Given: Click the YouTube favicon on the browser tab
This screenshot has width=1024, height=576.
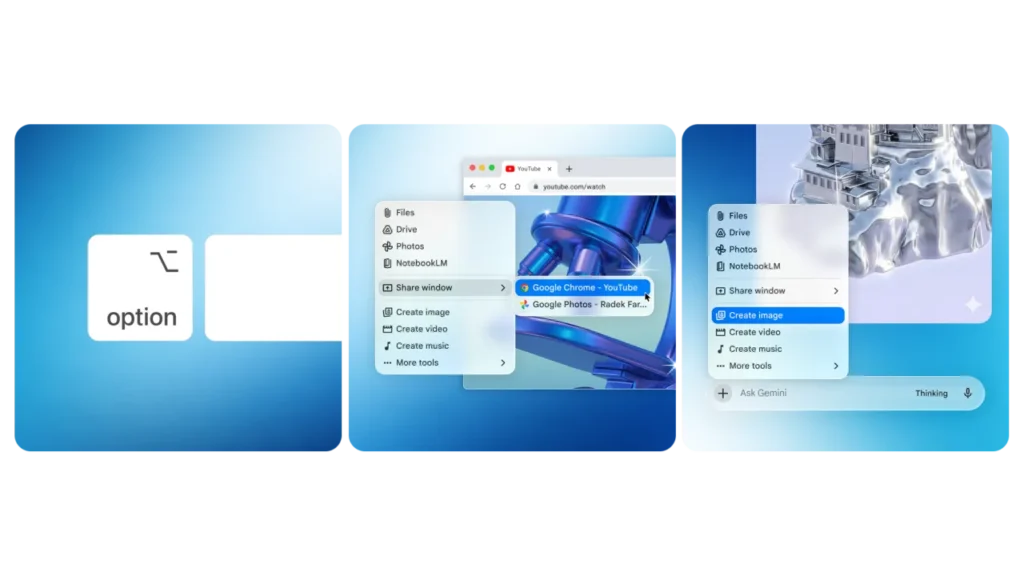Looking at the screenshot, I should (x=512, y=169).
